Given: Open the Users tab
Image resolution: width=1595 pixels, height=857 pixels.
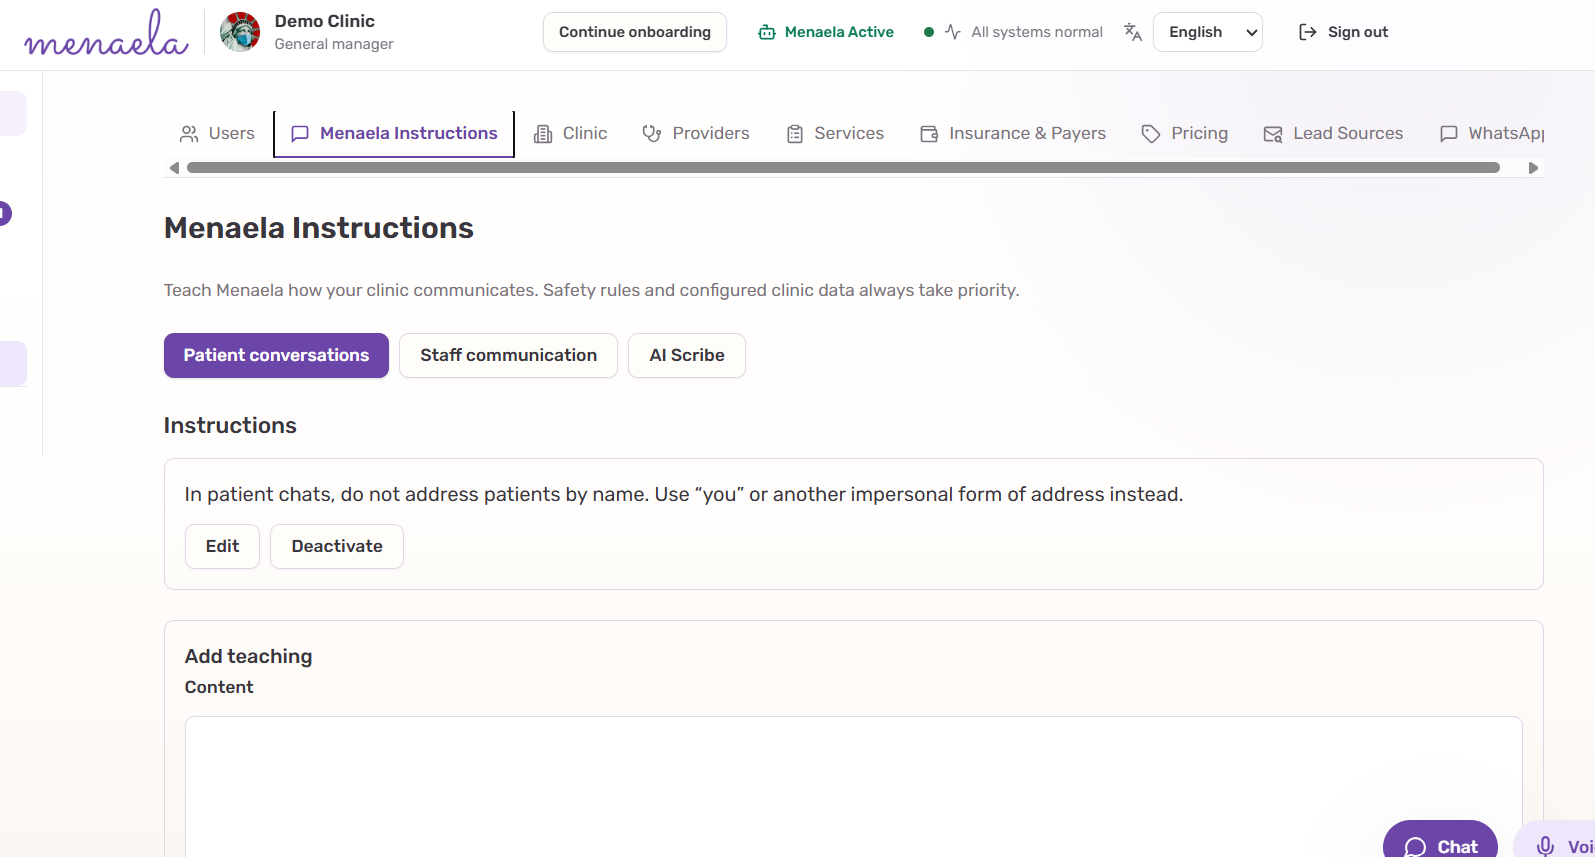Looking at the screenshot, I should tap(217, 134).
